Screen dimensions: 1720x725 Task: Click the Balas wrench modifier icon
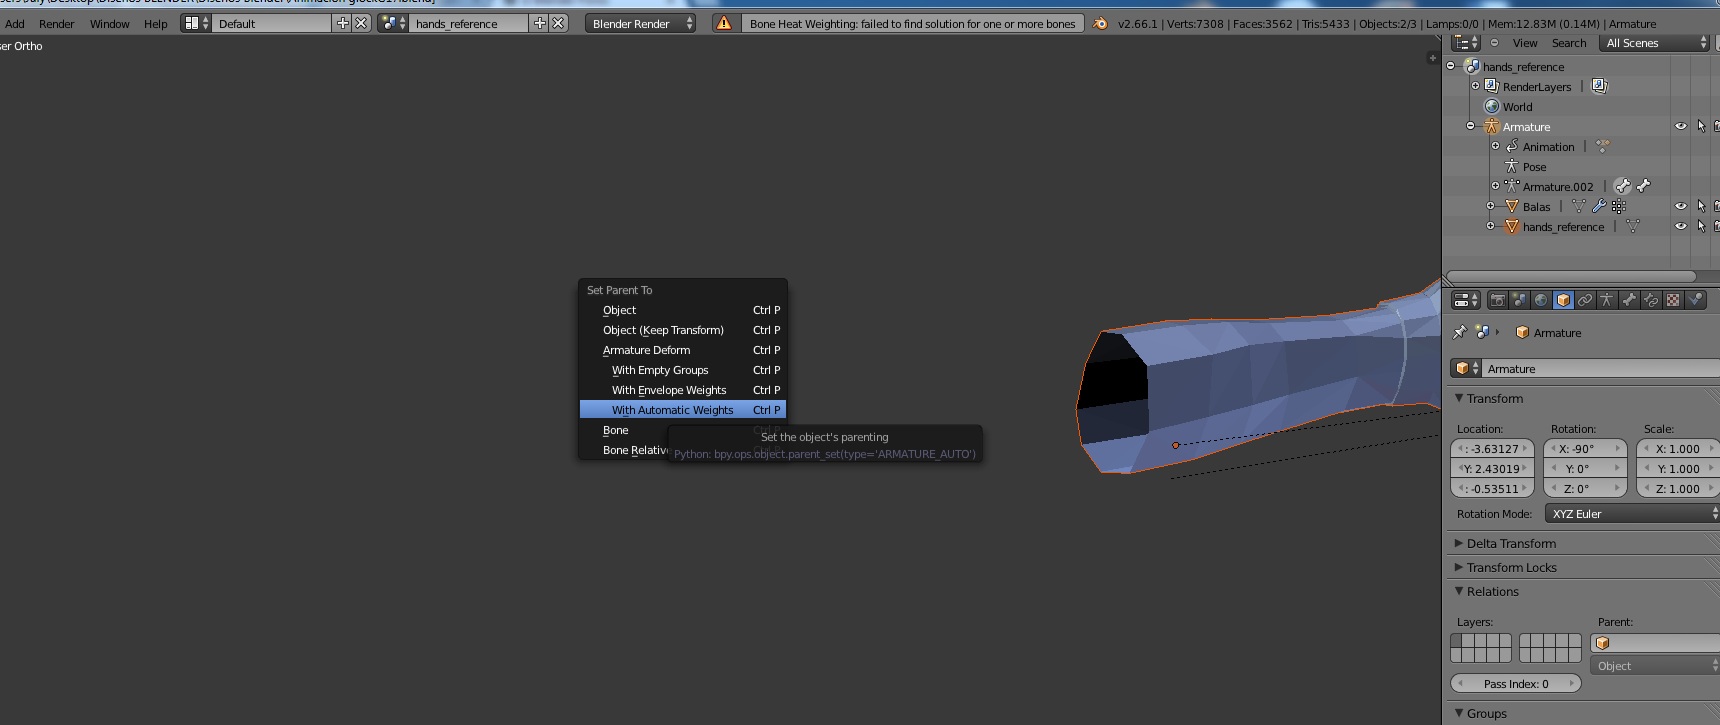click(1599, 207)
